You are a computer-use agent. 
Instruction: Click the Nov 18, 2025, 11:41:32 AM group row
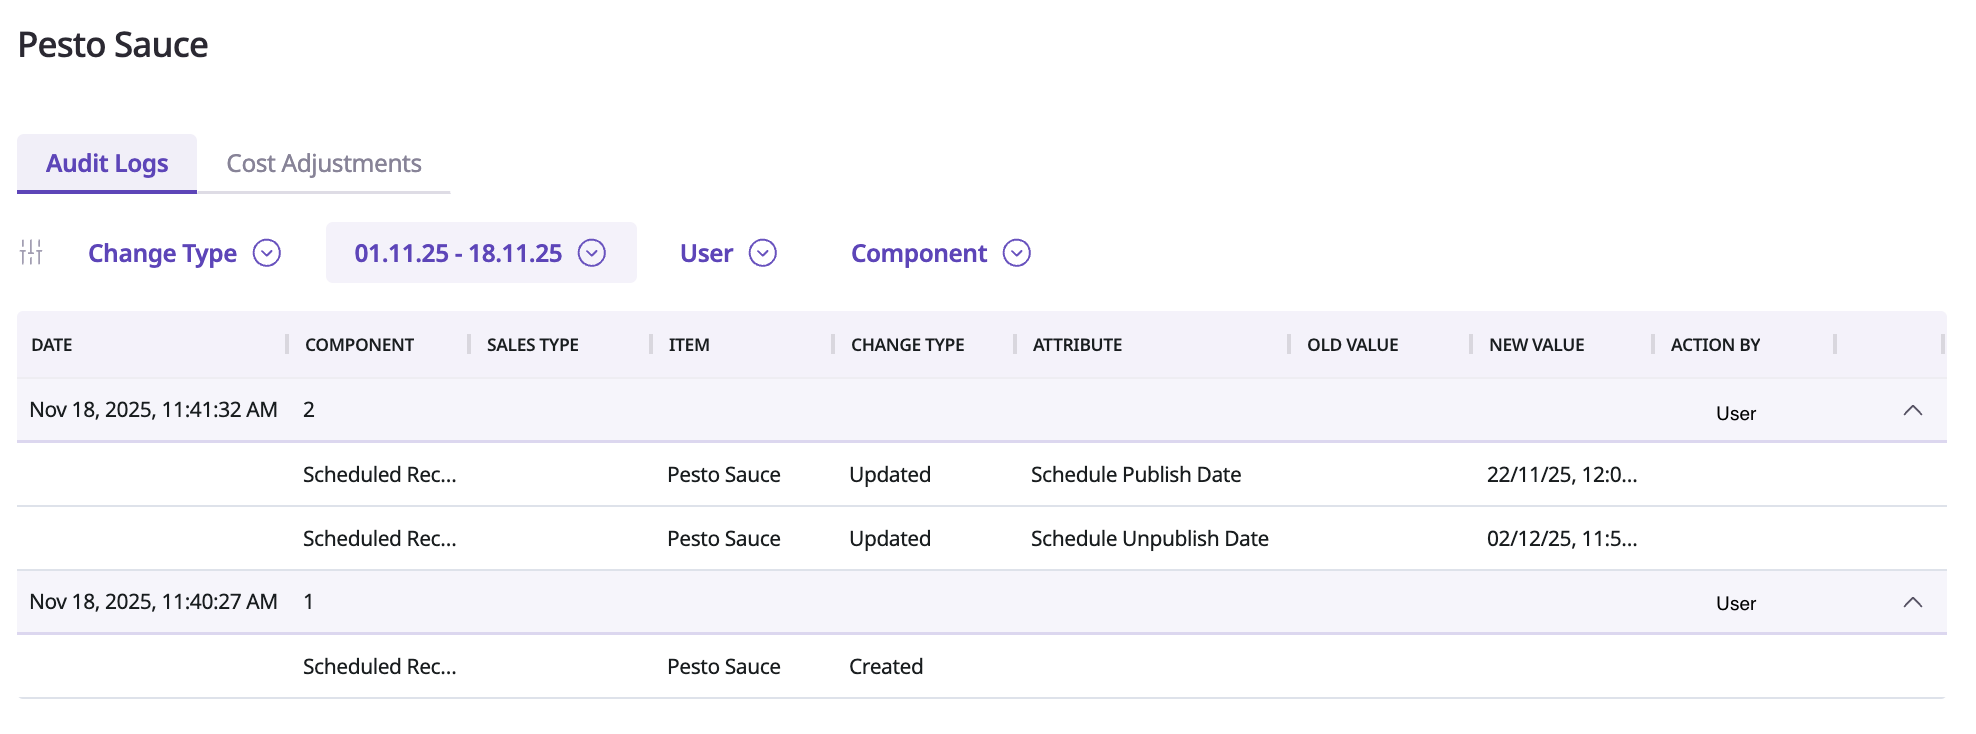[153, 410]
